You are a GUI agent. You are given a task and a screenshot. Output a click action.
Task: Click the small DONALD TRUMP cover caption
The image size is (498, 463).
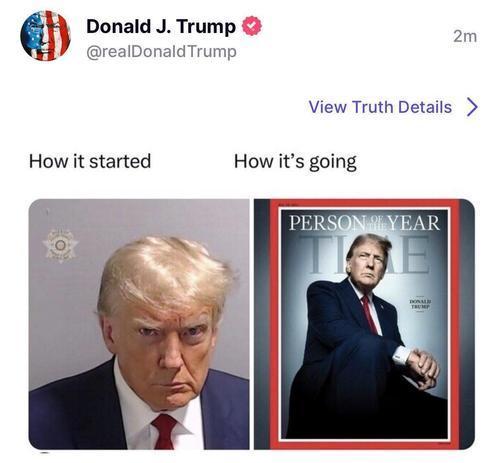click(420, 304)
